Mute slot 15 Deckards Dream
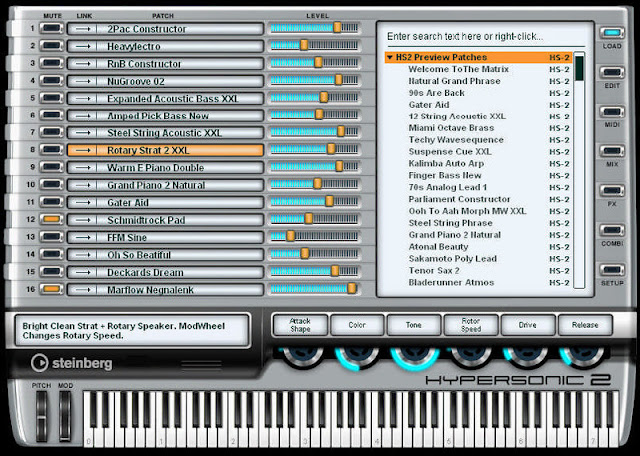This screenshot has width=640, height=456. point(51,272)
